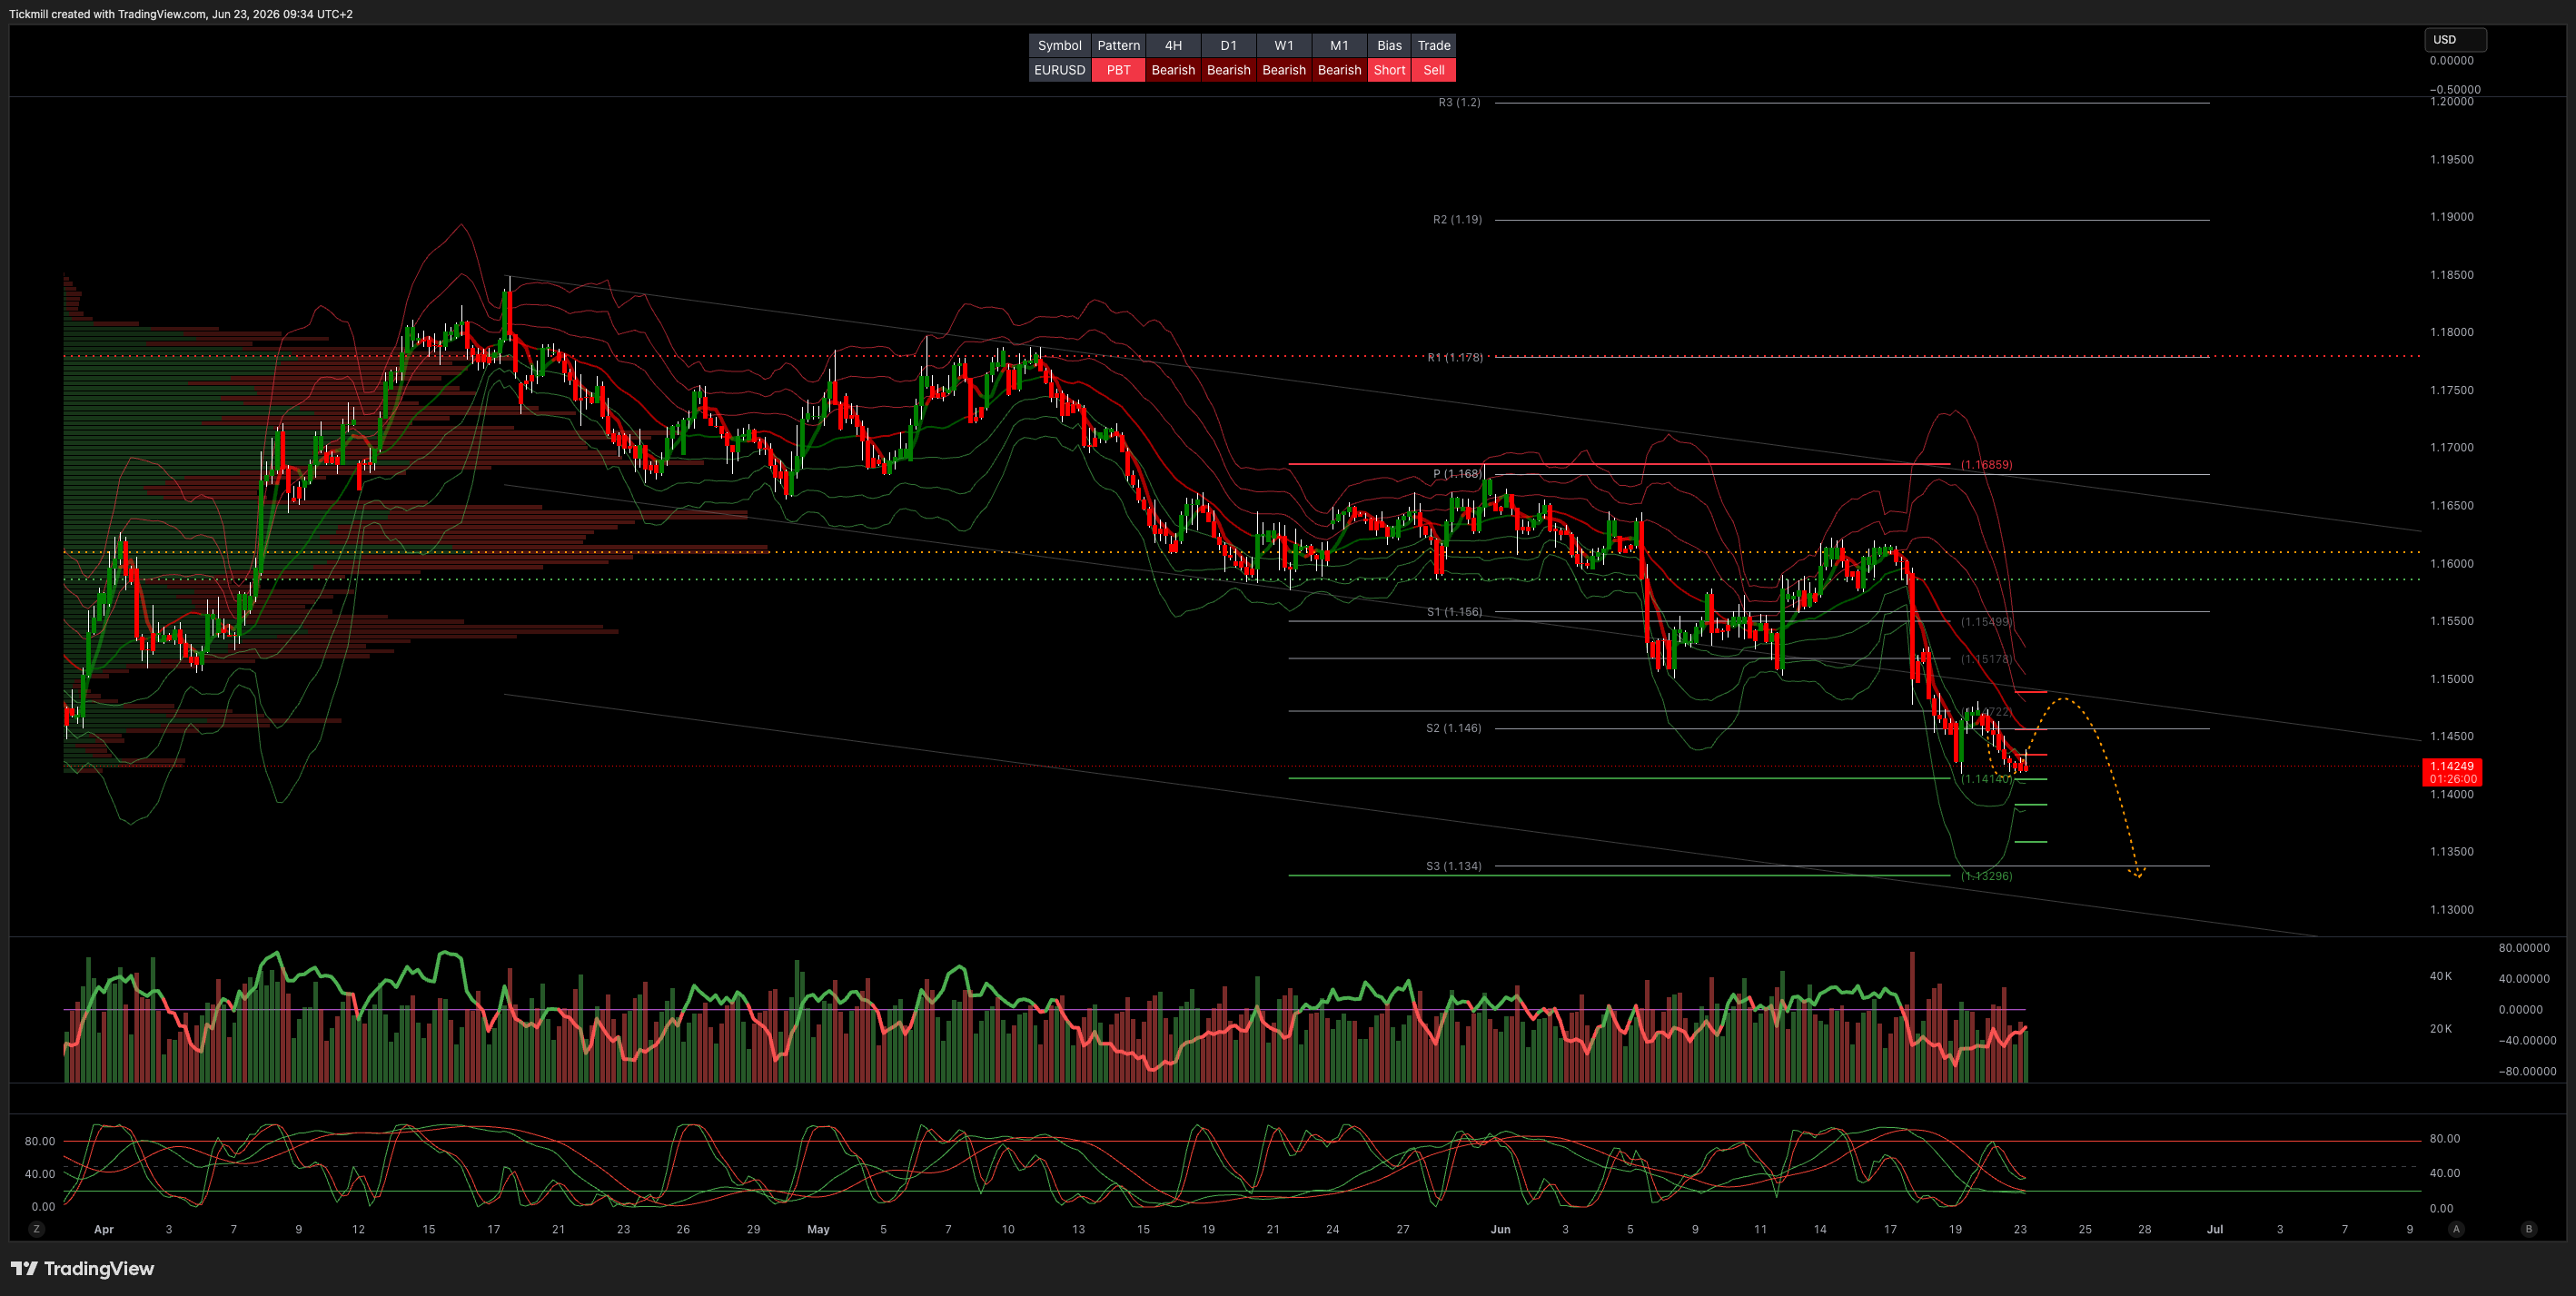The height and width of the screenshot is (1296, 2576).
Task: Open the USD currency badge
Action: point(2455,40)
